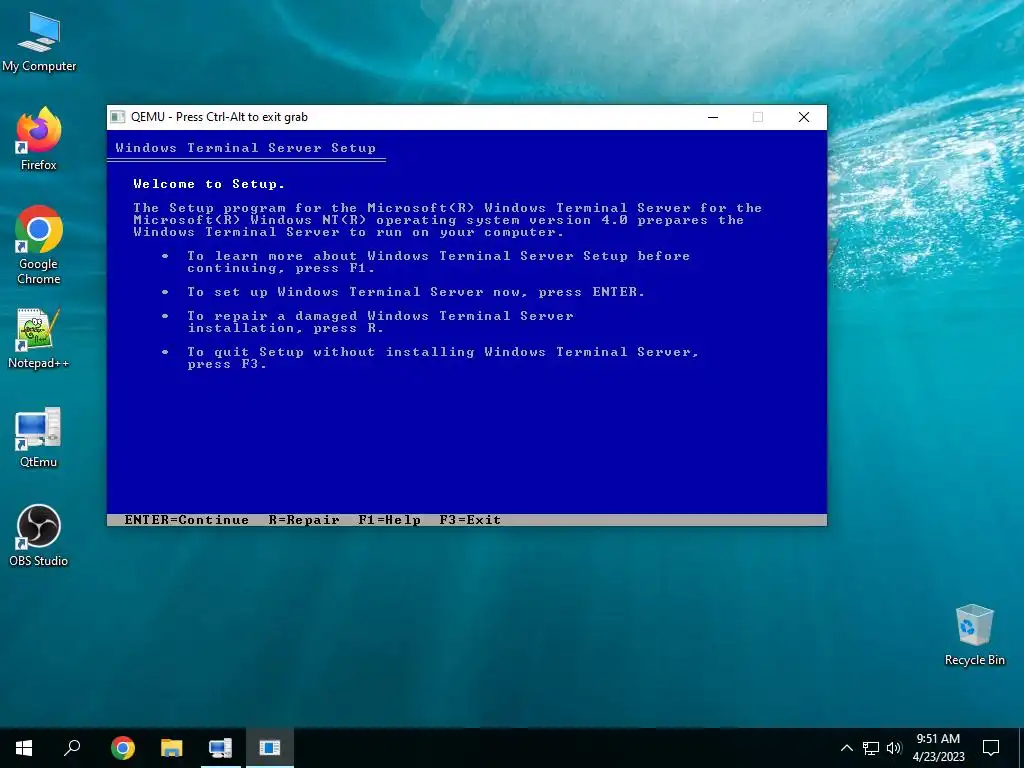Click the 'Welcome to Setup.' heading
This screenshot has width=1024, height=768.
tap(209, 184)
